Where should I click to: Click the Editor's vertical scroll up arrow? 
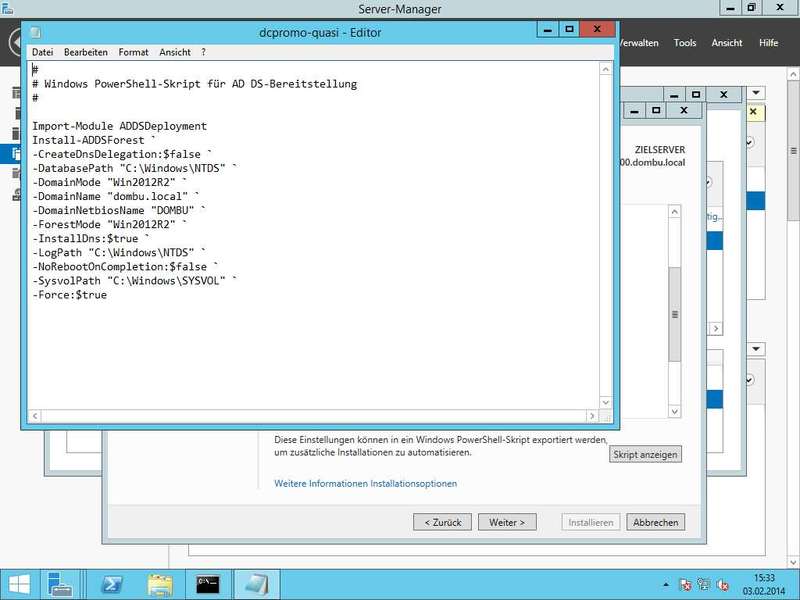(606, 69)
